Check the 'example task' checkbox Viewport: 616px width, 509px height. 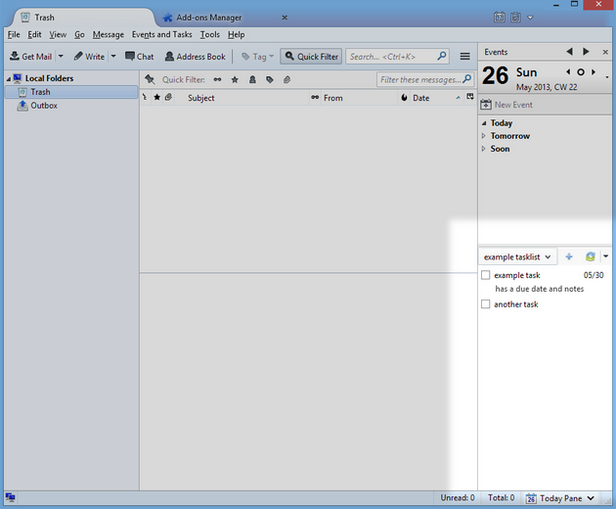tap(486, 275)
